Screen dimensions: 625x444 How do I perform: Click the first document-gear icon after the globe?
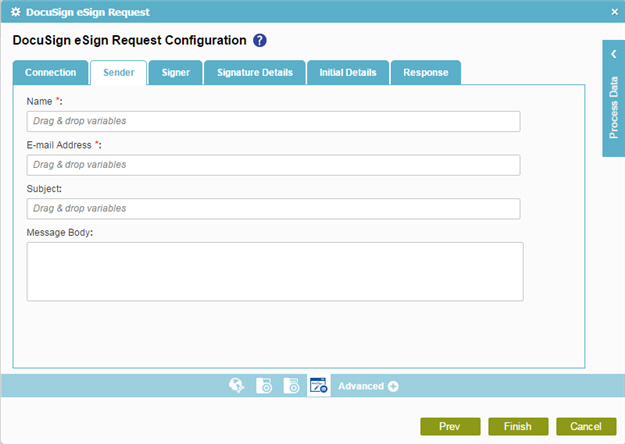264,386
